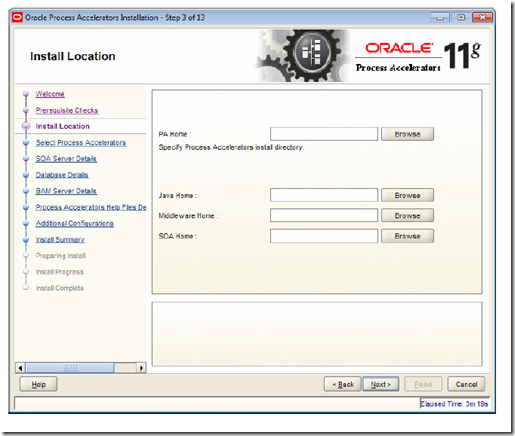Click the Help button
The image size is (515, 436).
(38, 384)
